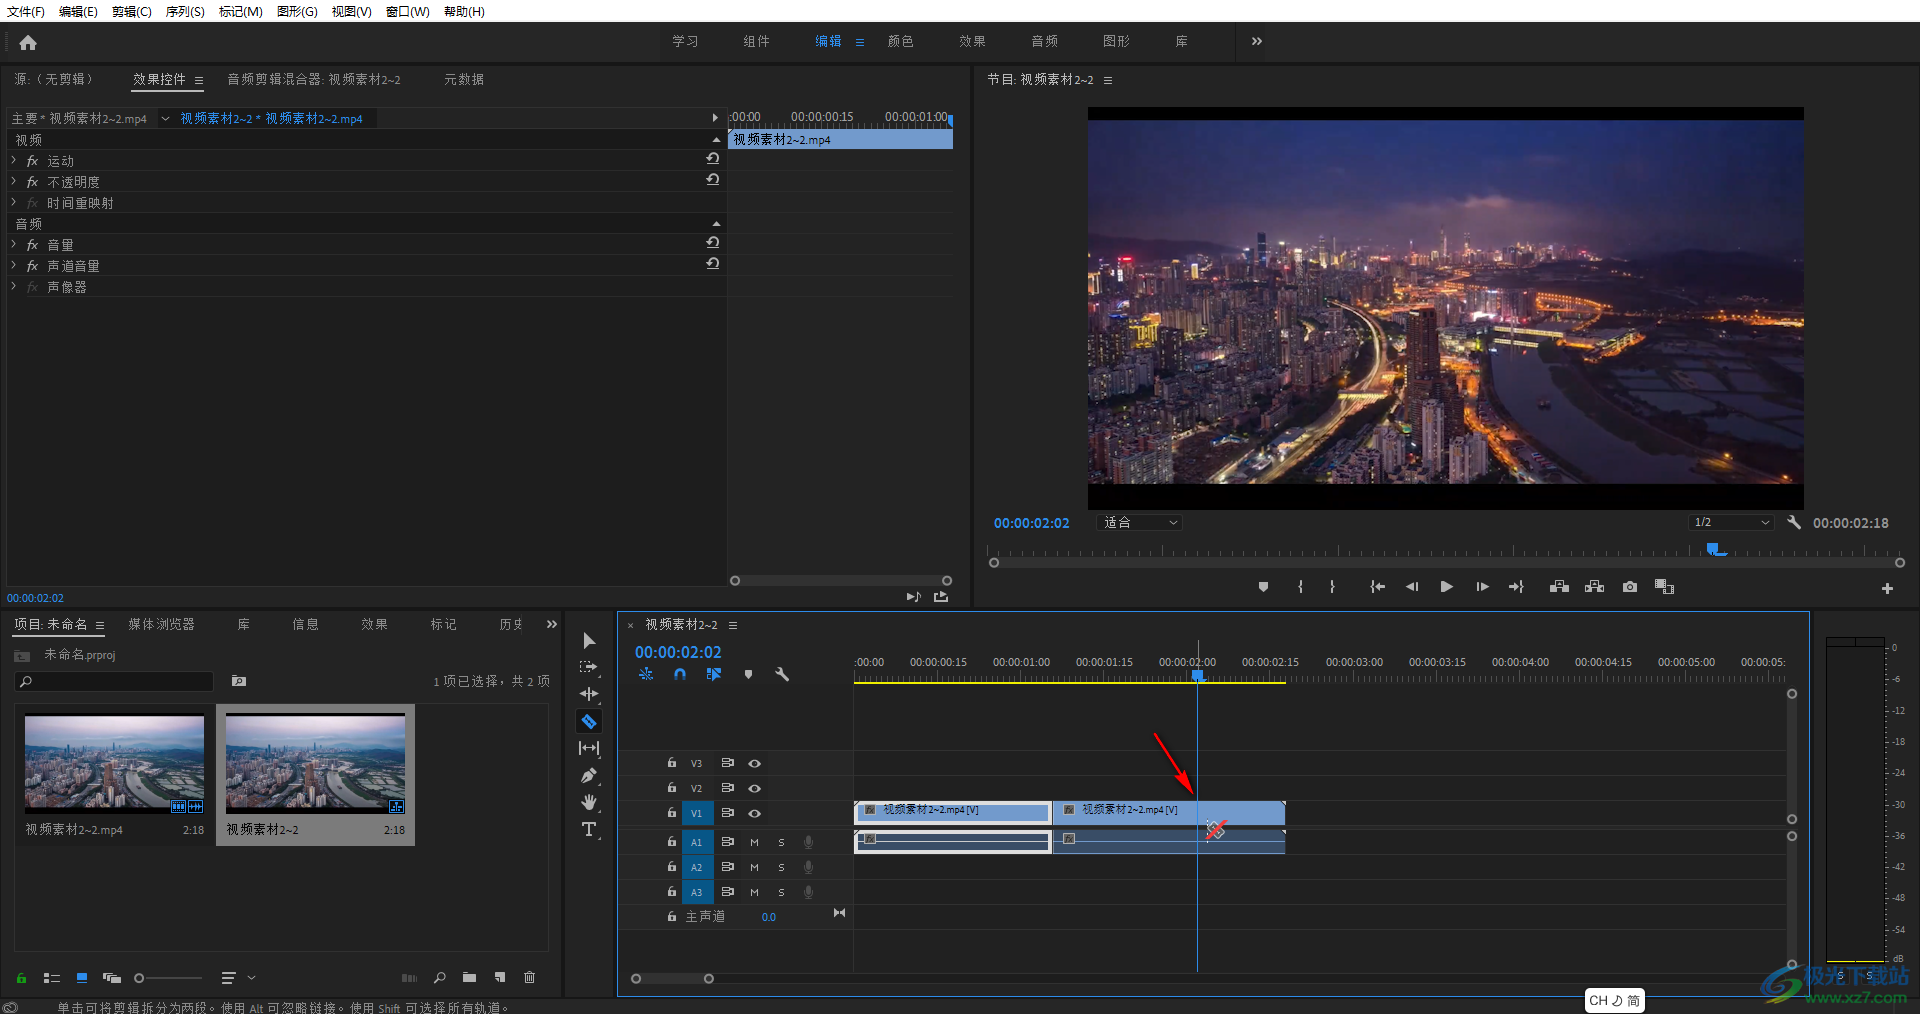The image size is (1920, 1014).
Task: Adjust thumbnail size zoom slider
Action: pyautogui.click(x=168, y=978)
